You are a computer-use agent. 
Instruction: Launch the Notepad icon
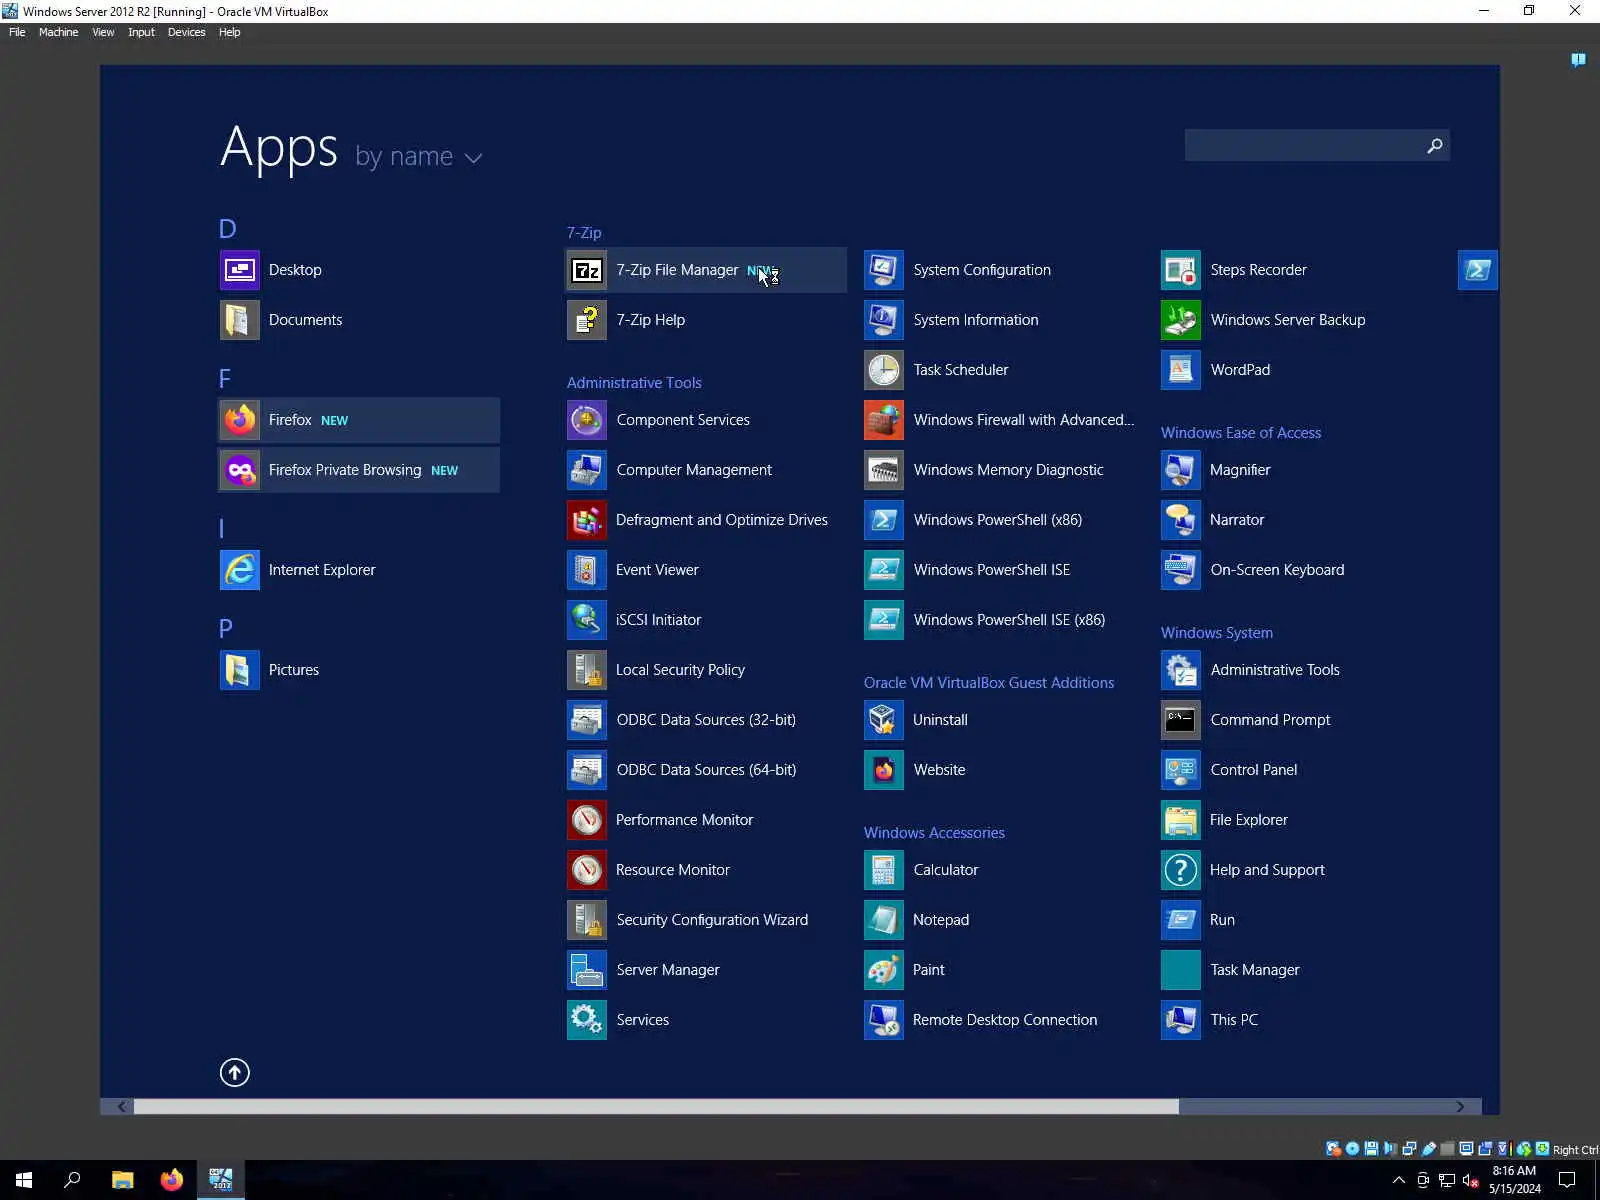coord(884,920)
